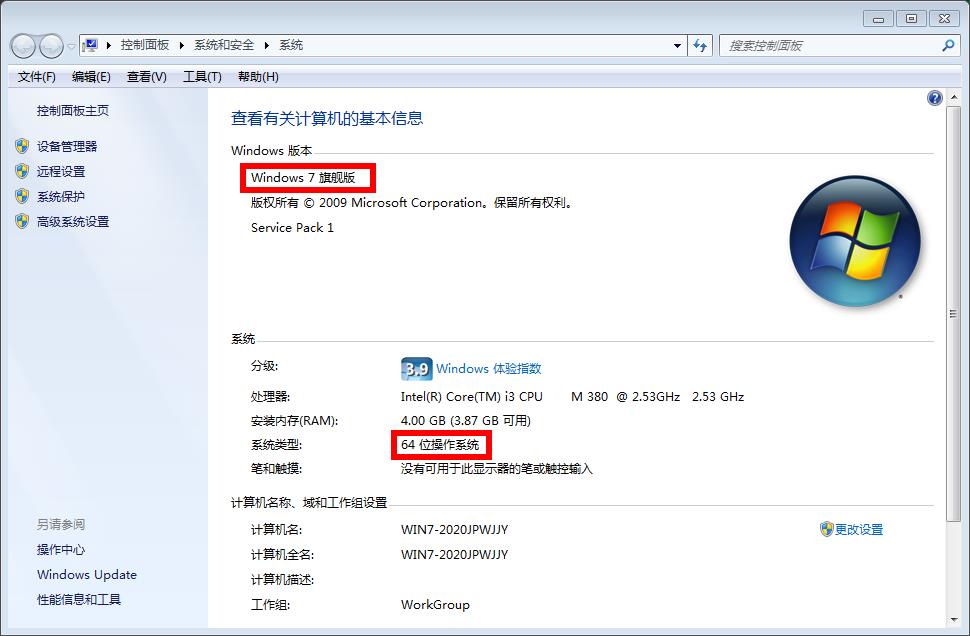Click the computer icon in the address bar
Screen dimensions: 970x636
coord(90,45)
